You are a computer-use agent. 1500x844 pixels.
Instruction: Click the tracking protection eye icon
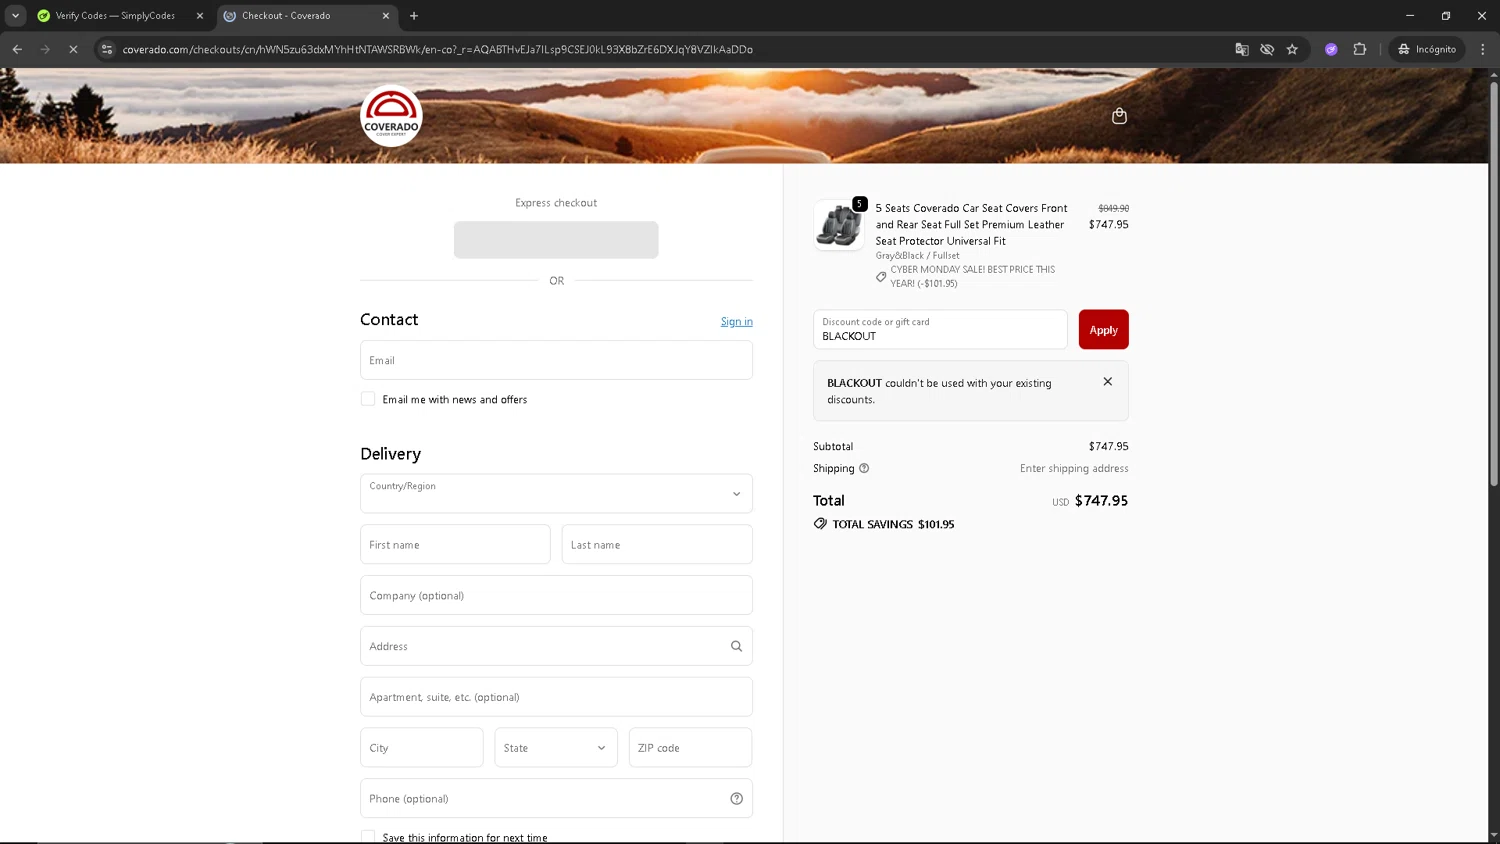point(1267,49)
